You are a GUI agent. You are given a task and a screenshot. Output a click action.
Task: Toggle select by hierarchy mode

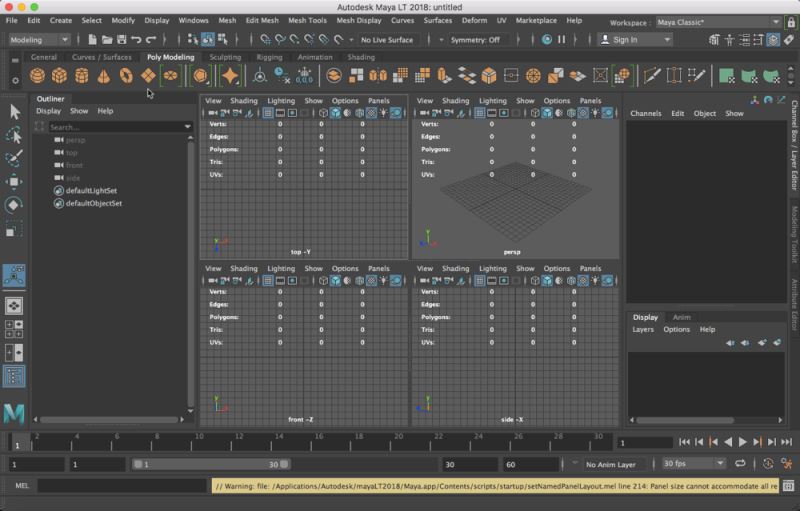click(x=193, y=39)
